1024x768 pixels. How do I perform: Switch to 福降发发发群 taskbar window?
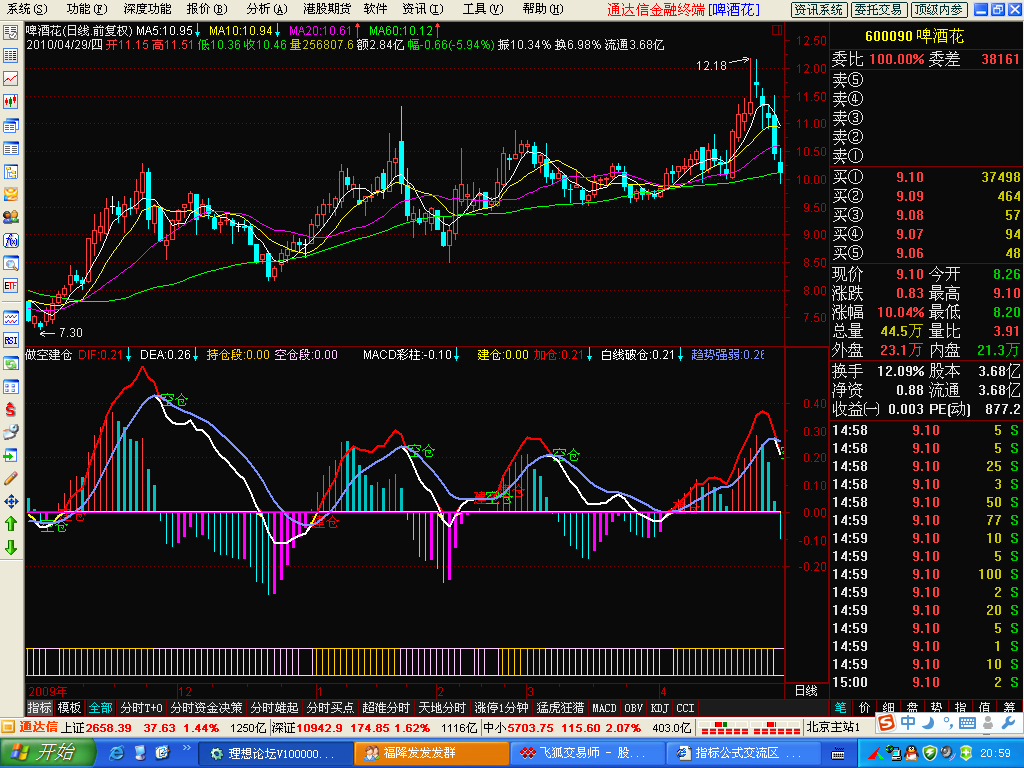(x=432, y=753)
